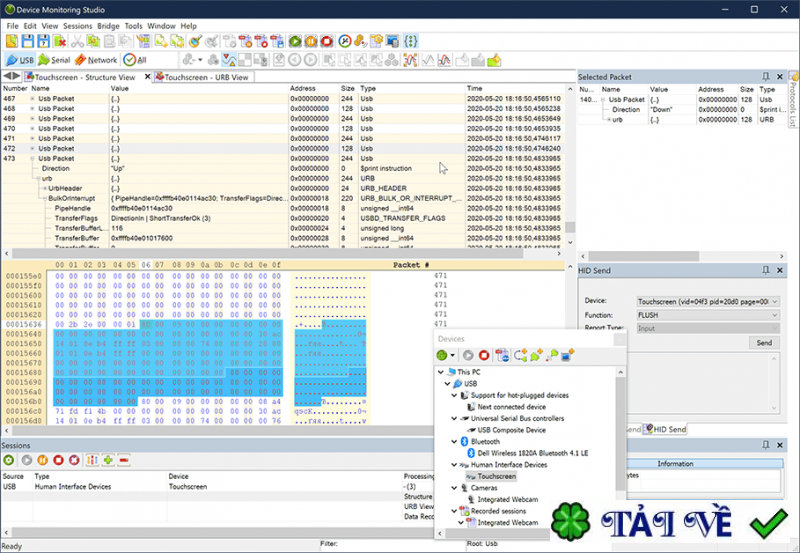Click the pin icon on Selected Packet panel
The width and height of the screenshot is (800, 553).
(766, 77)
